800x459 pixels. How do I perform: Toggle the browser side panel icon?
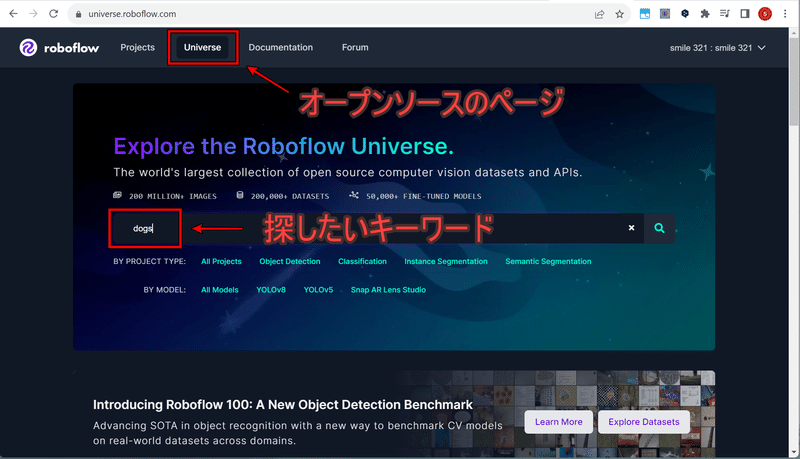pyautogui.click(x=744, y=14)
